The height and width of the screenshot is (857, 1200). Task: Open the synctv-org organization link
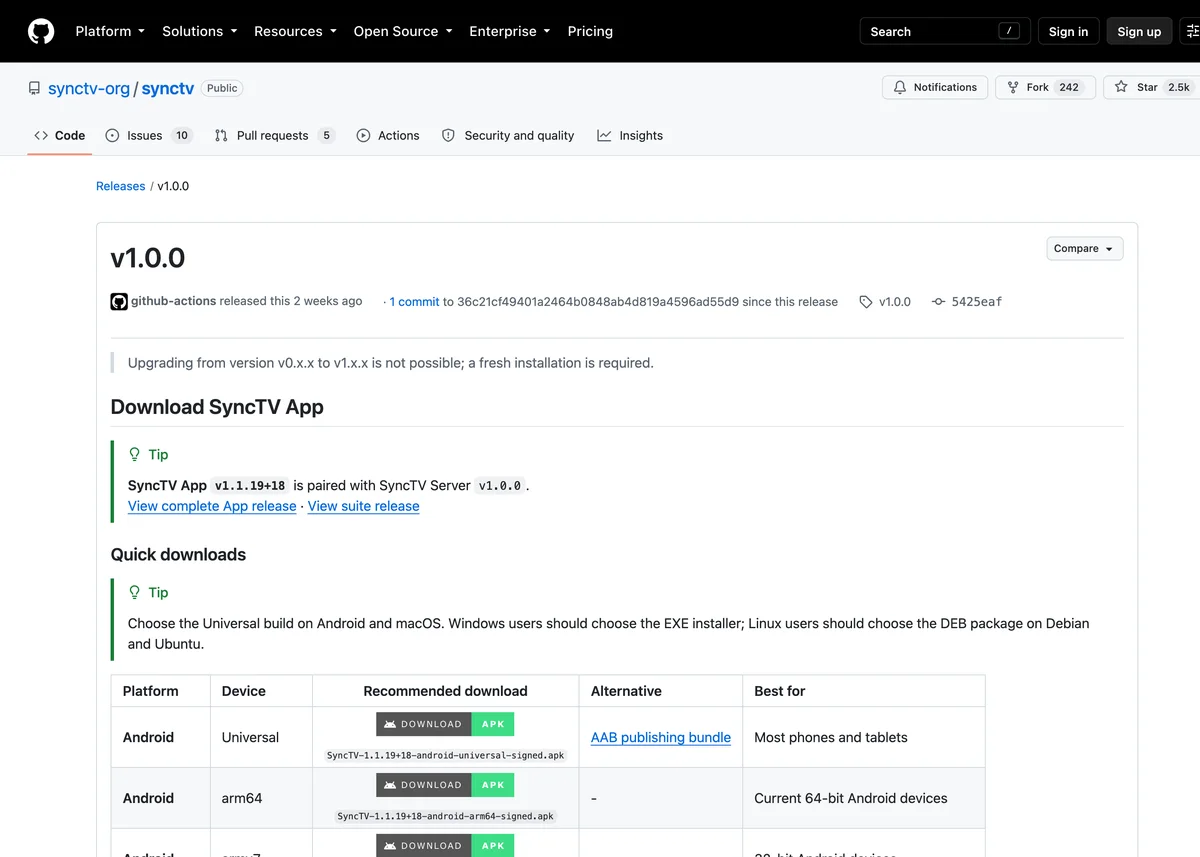point(89,88)
